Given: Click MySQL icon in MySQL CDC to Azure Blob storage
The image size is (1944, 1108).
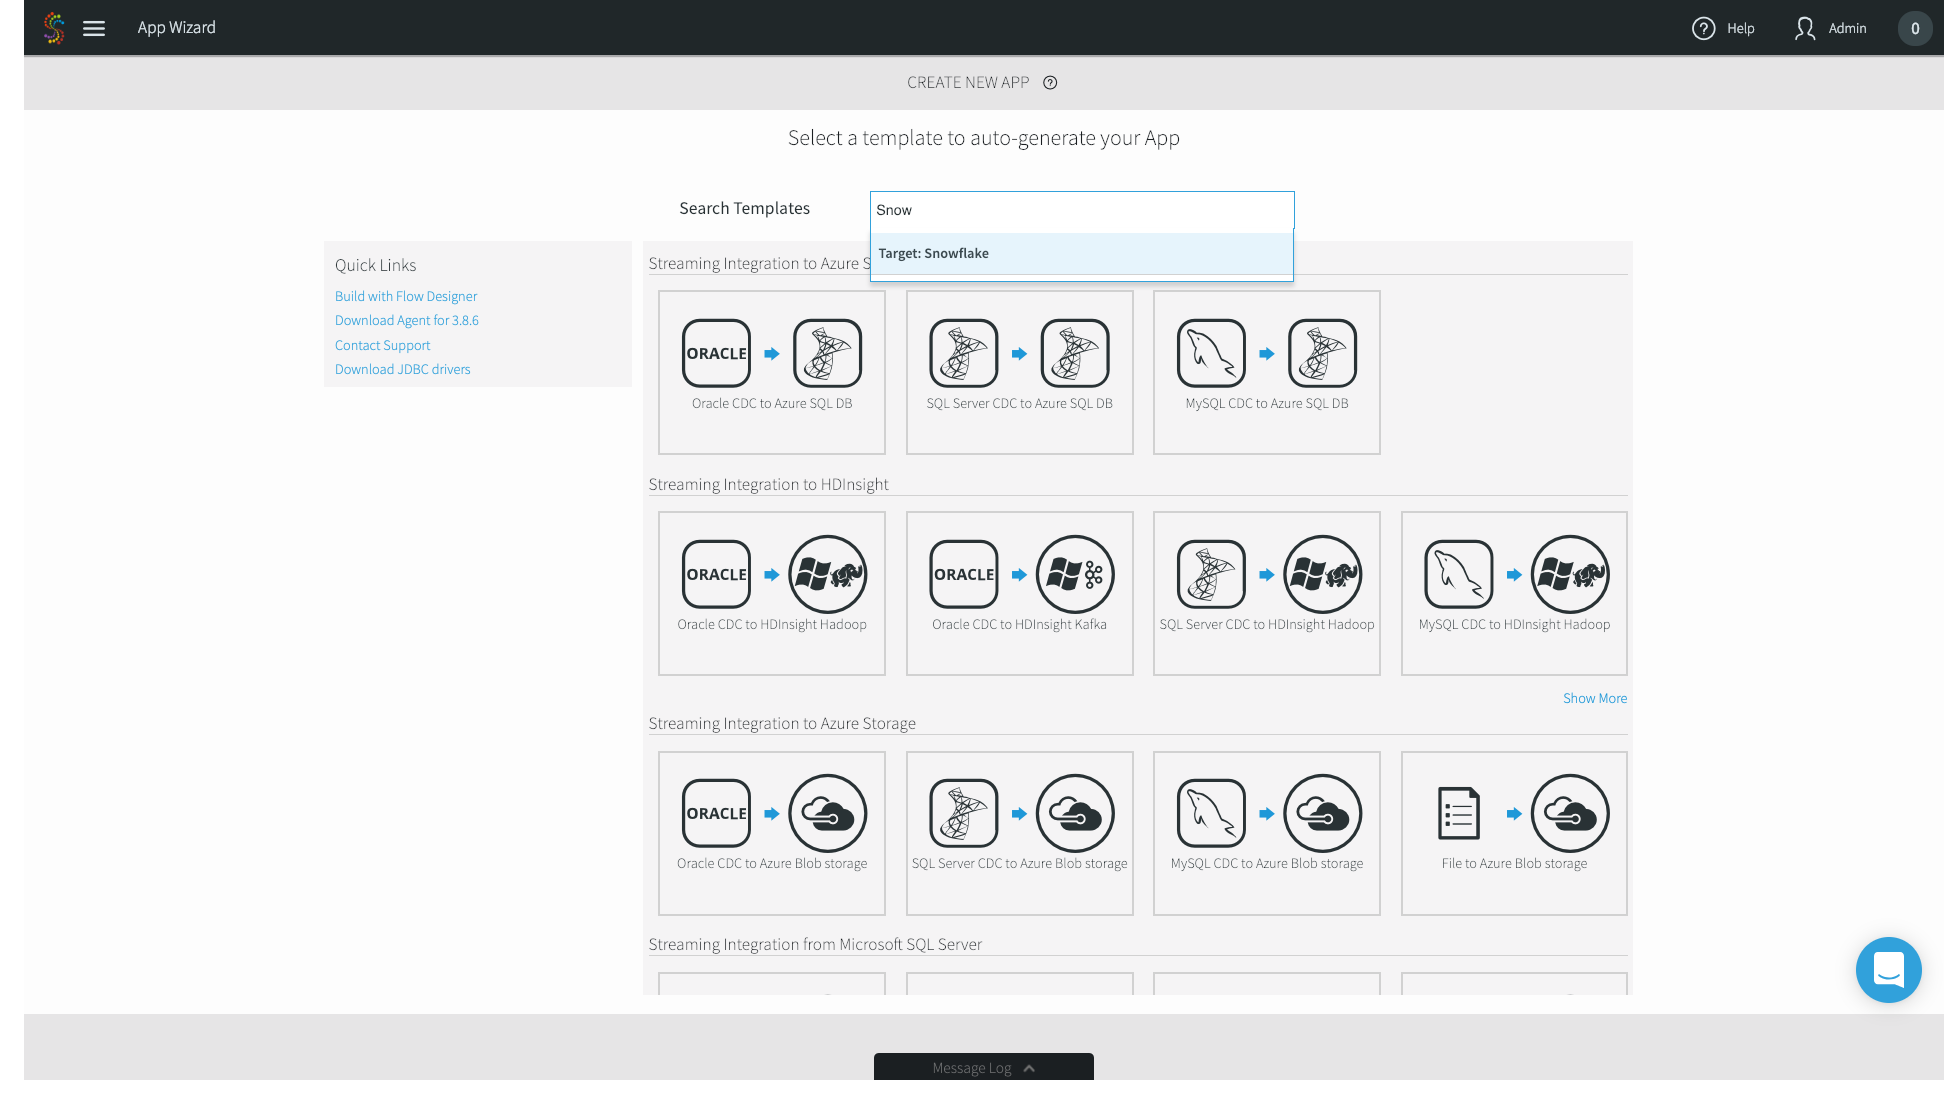Looking at the screenshot, I should 1211,813.
